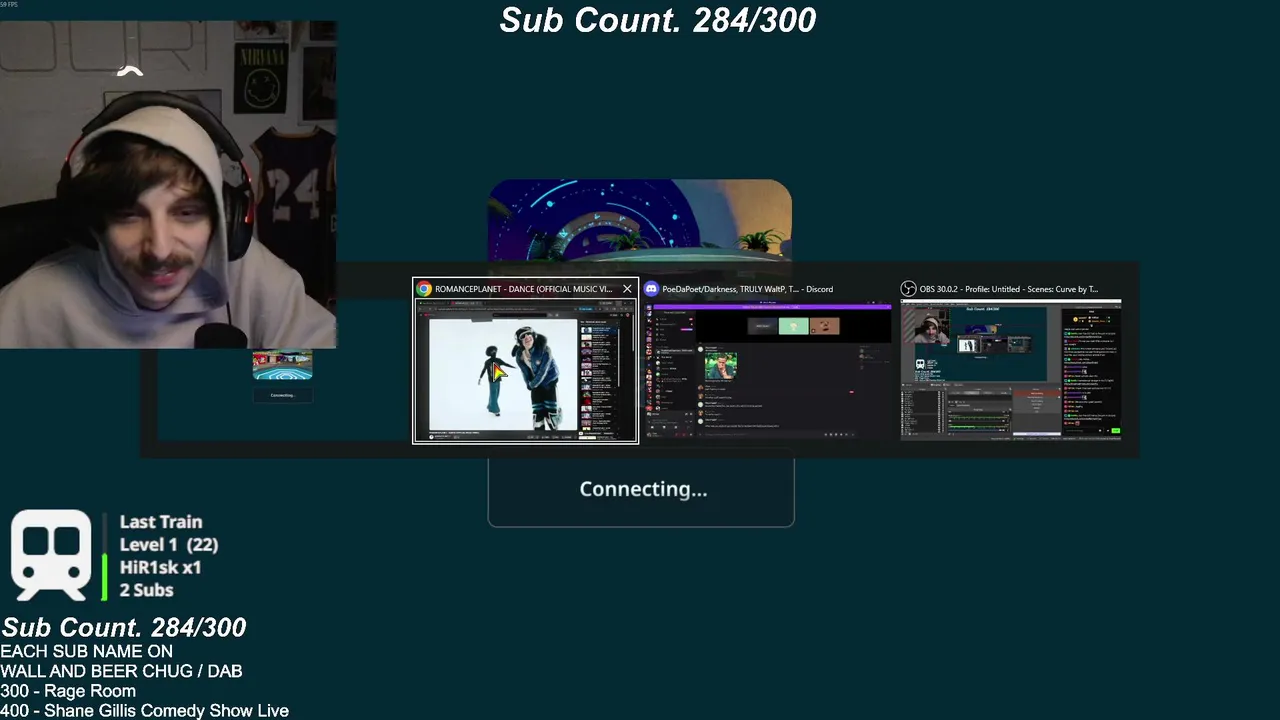Switch to the ROMANCEPLANET Chrome window thumbnail
Image resolution: width=1280 pixels, height=720 pixels.
(525, 370)
